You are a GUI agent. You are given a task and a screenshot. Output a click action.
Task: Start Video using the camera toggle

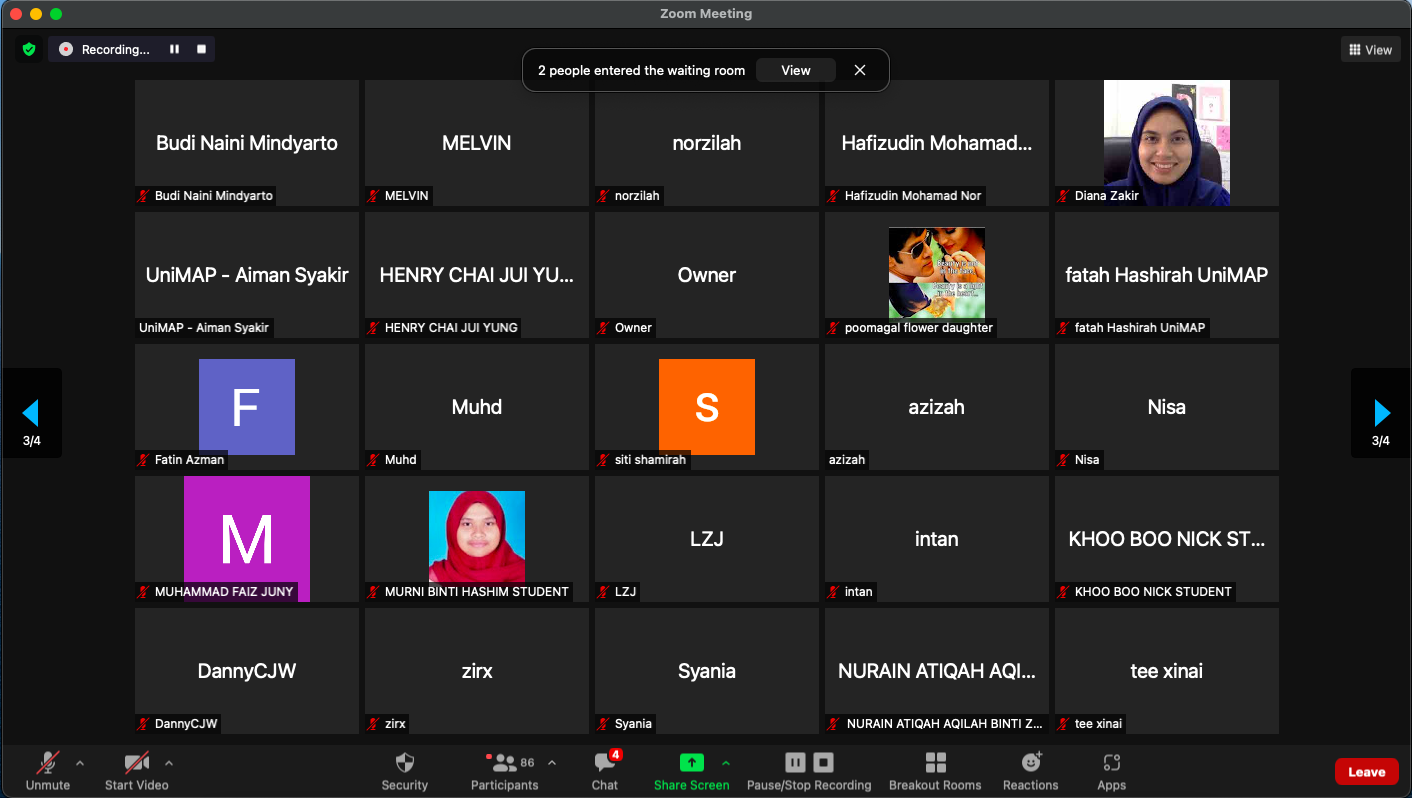pyautogui.click(x=136, y=764)
